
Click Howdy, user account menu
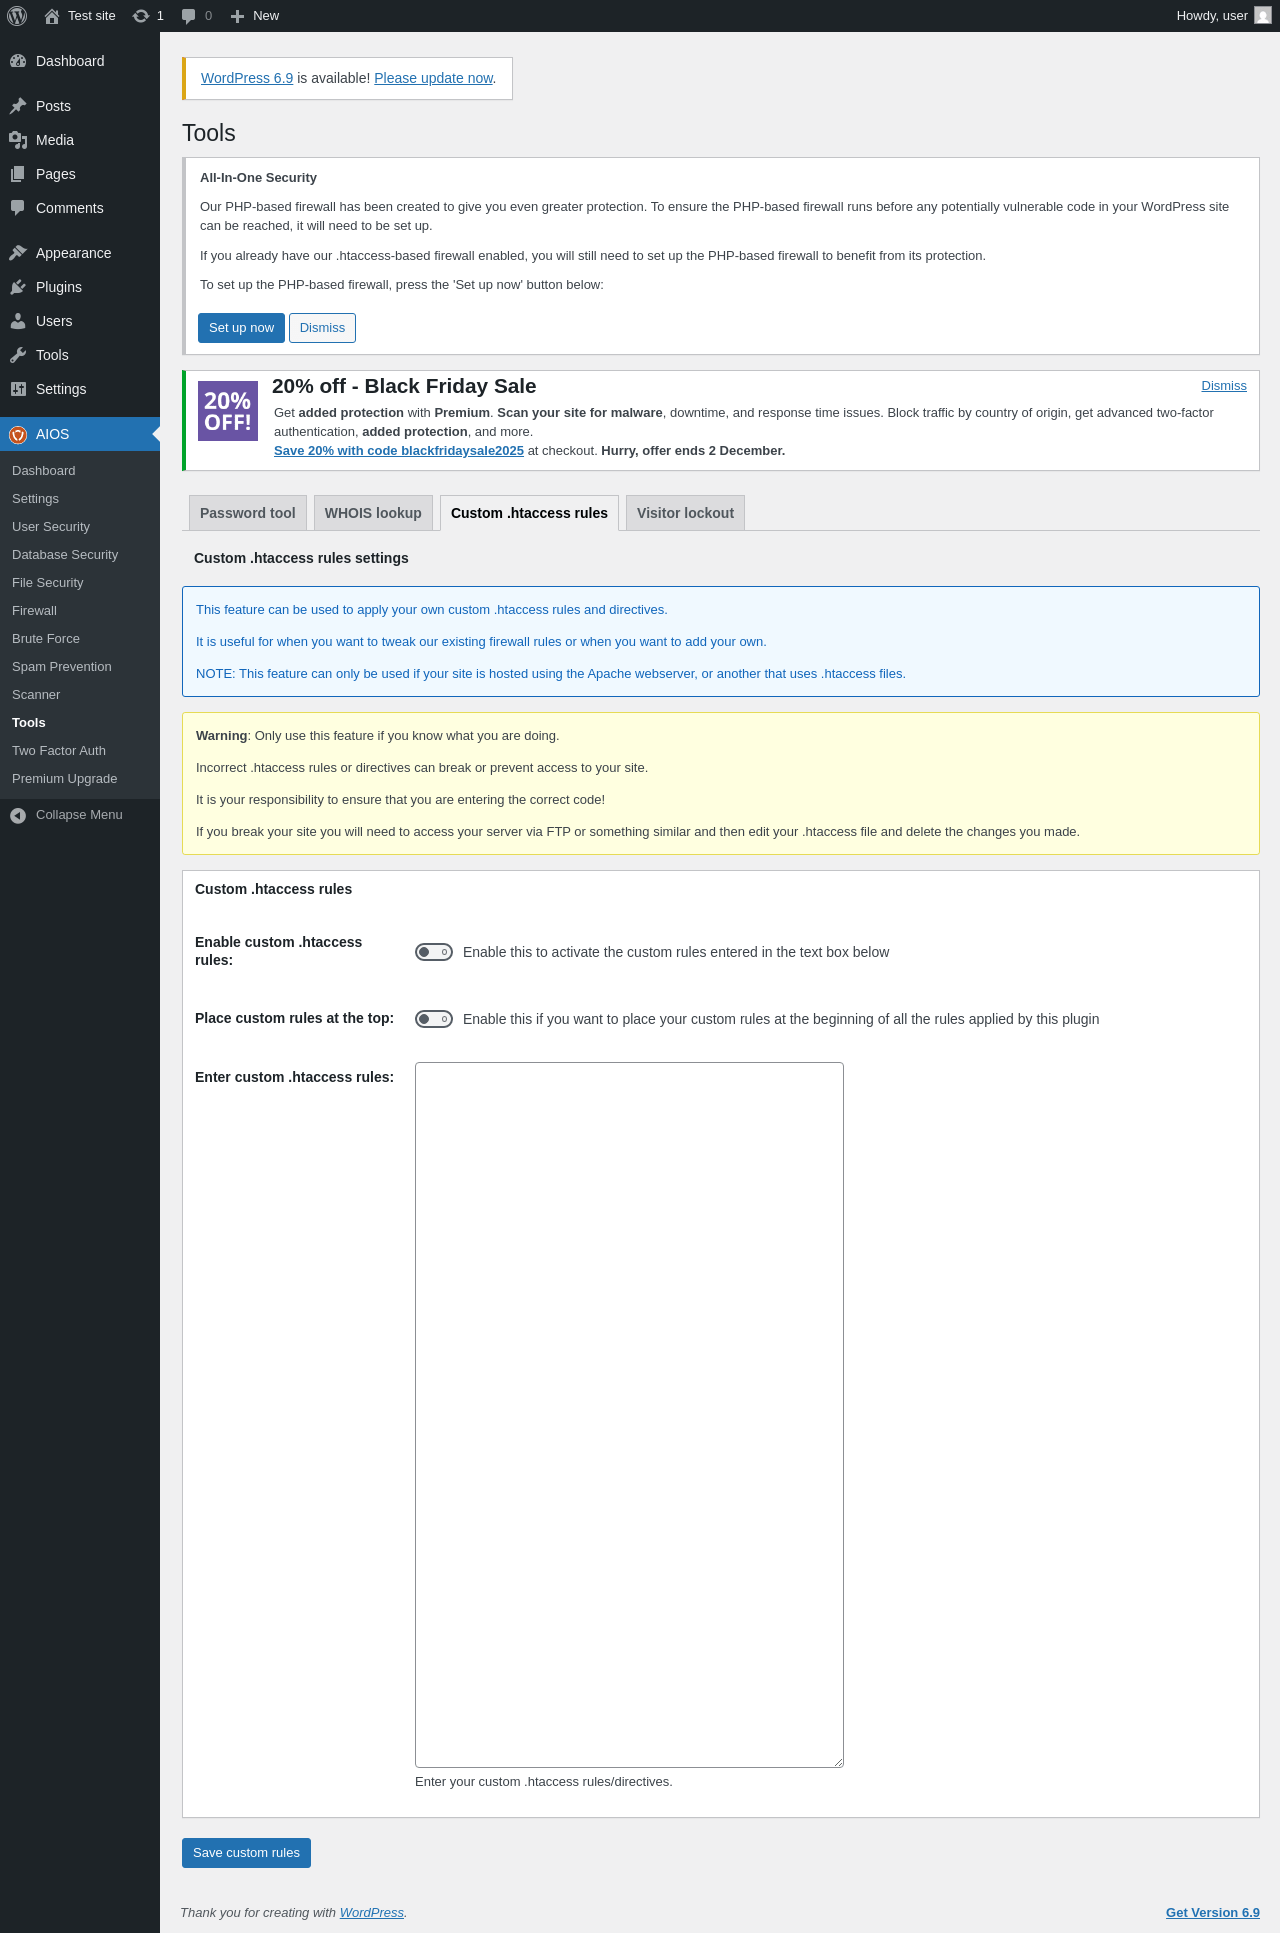(1224, 16)
